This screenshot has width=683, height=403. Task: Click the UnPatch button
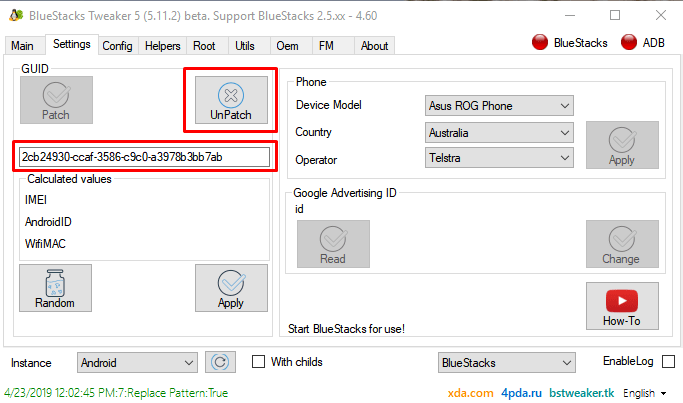click(x=231, y=100)
